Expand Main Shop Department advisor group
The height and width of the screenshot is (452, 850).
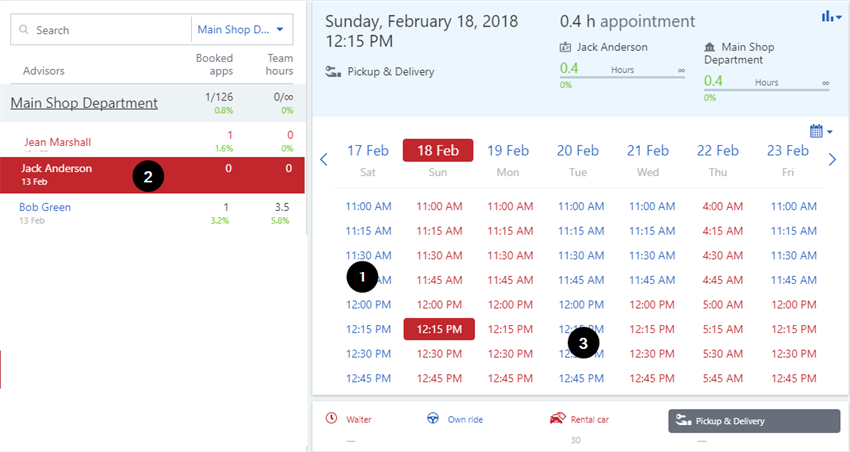84,103
